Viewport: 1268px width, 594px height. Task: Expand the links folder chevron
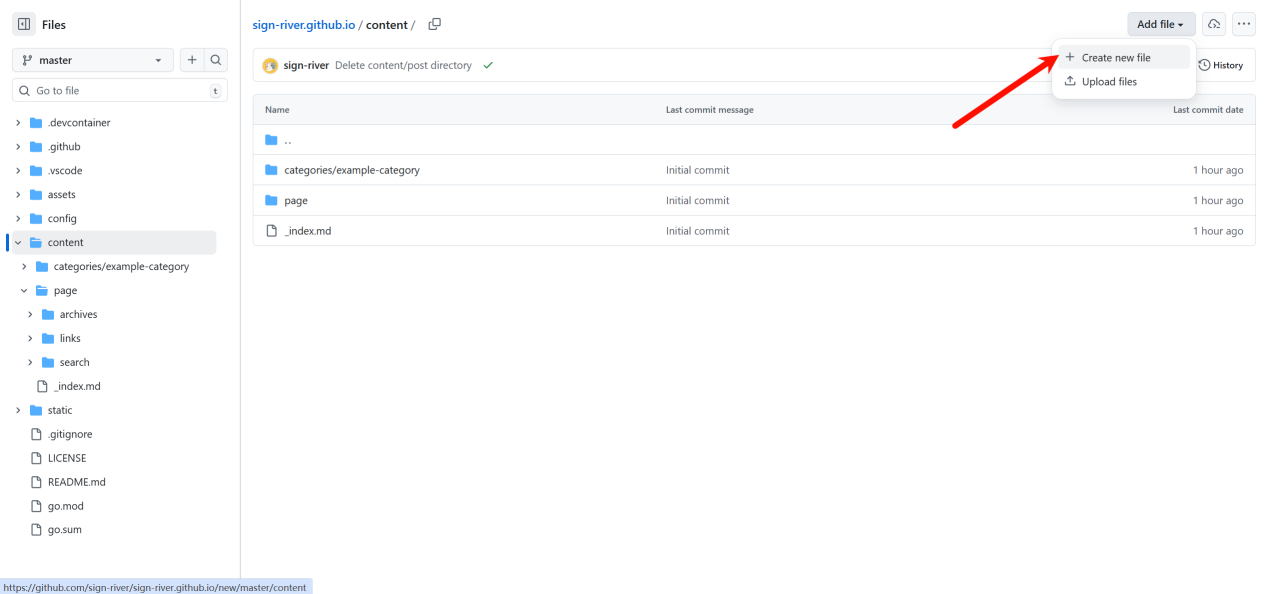(x=30, y=339)
